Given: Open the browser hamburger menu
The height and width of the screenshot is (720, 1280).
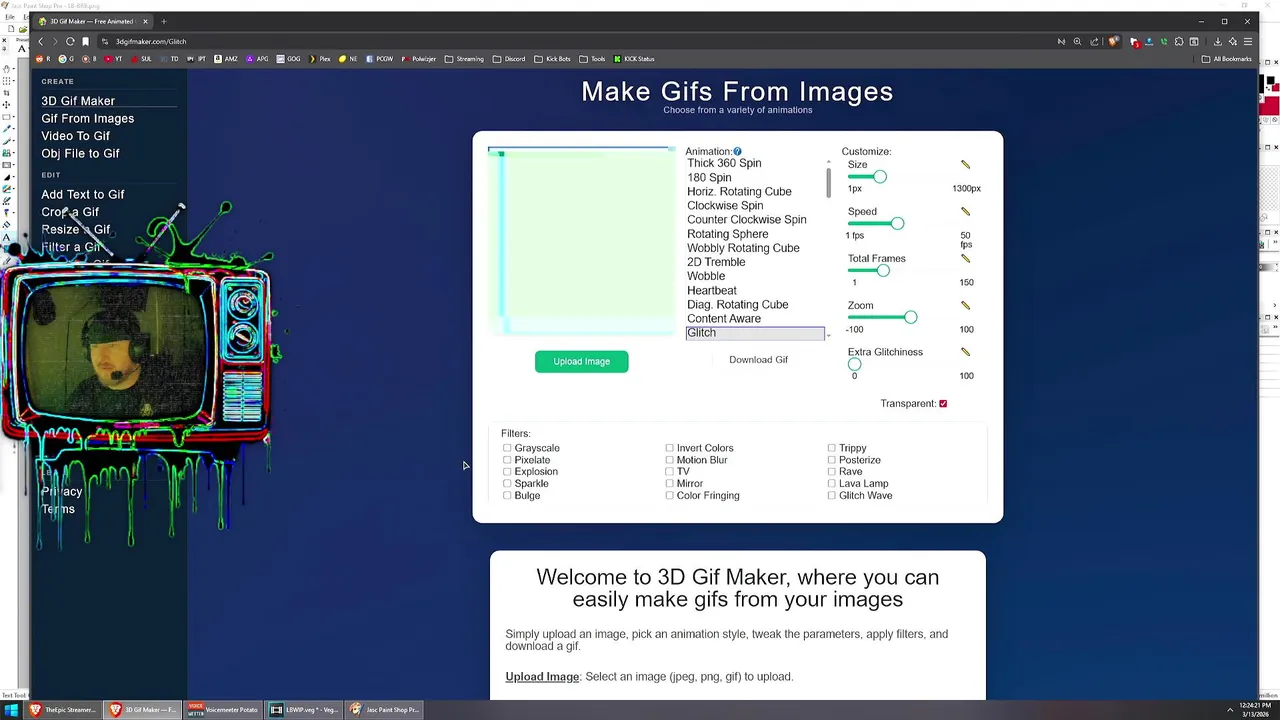Looking at the screenshot, I should tap(1247, 41).
